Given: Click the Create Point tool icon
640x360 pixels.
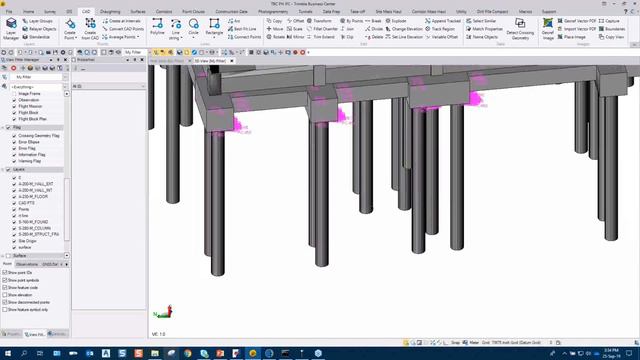Looking at the screenshot, I should (70, 24).
